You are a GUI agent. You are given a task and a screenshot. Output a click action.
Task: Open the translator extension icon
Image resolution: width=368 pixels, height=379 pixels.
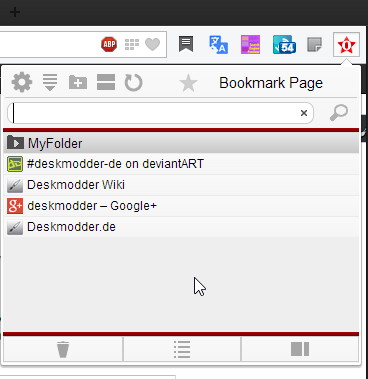(x=218, y=45)
